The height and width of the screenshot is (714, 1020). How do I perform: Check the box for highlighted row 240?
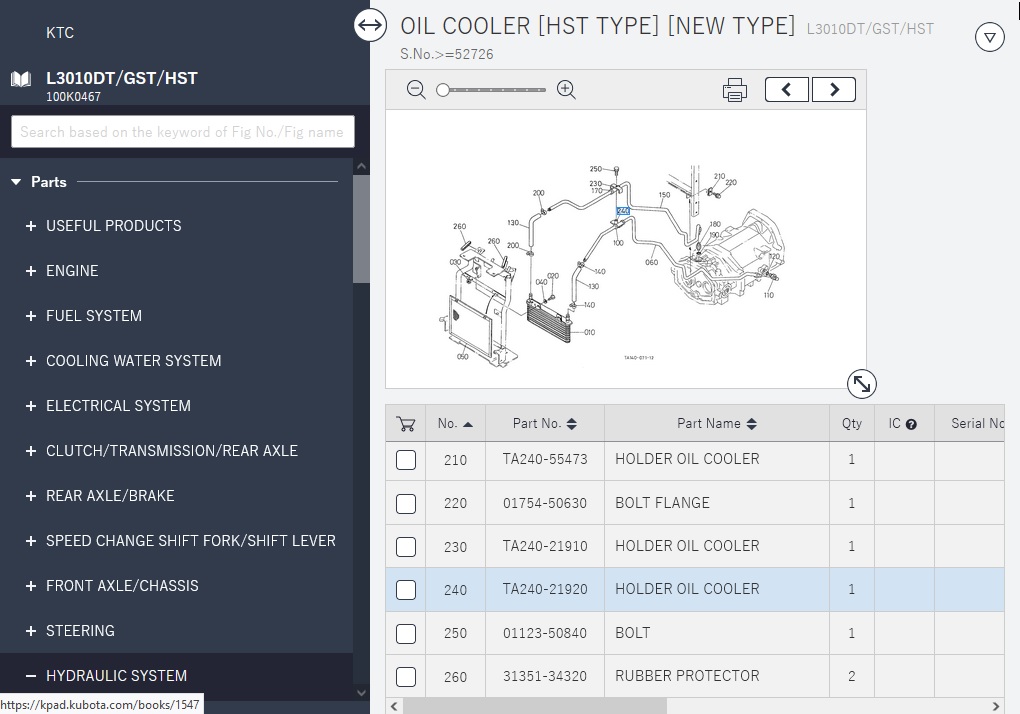(406, 590)
